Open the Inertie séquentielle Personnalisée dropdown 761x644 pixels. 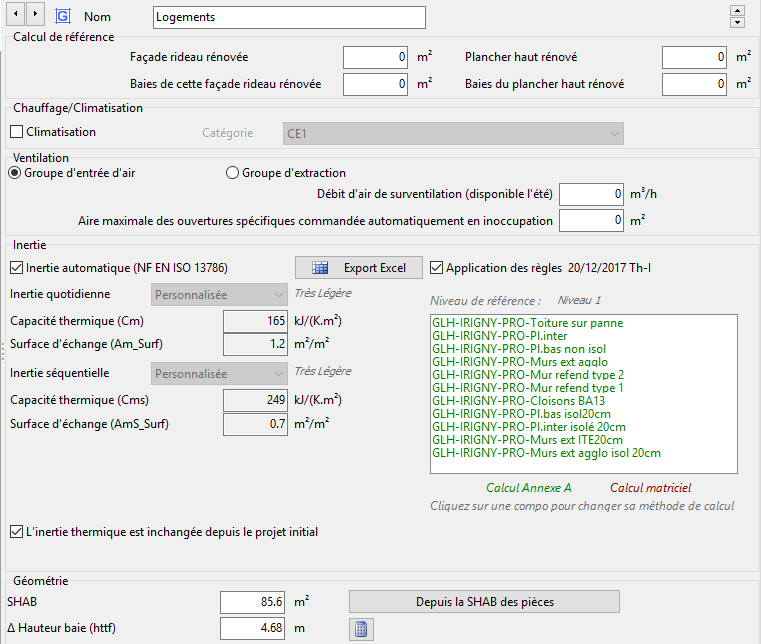(x=219, y=374)
